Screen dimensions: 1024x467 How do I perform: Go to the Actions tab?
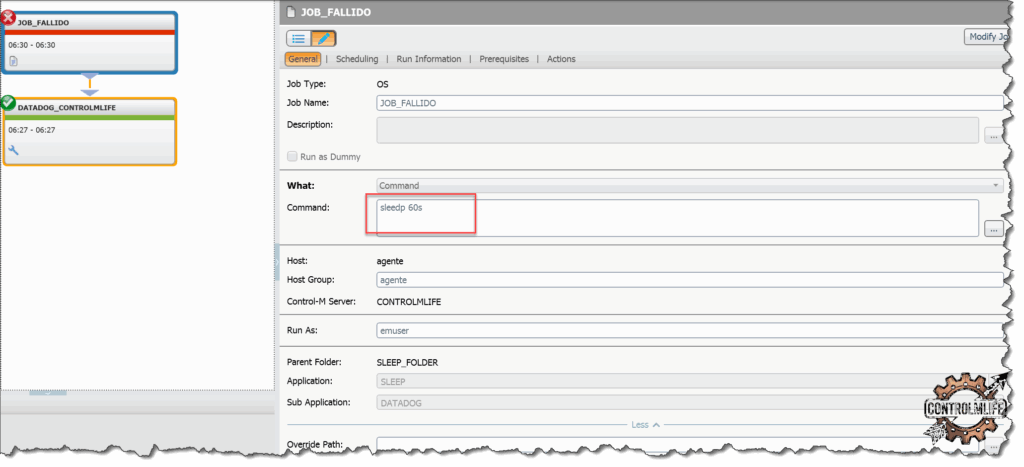pyautogui.click(x=561, y=59)
